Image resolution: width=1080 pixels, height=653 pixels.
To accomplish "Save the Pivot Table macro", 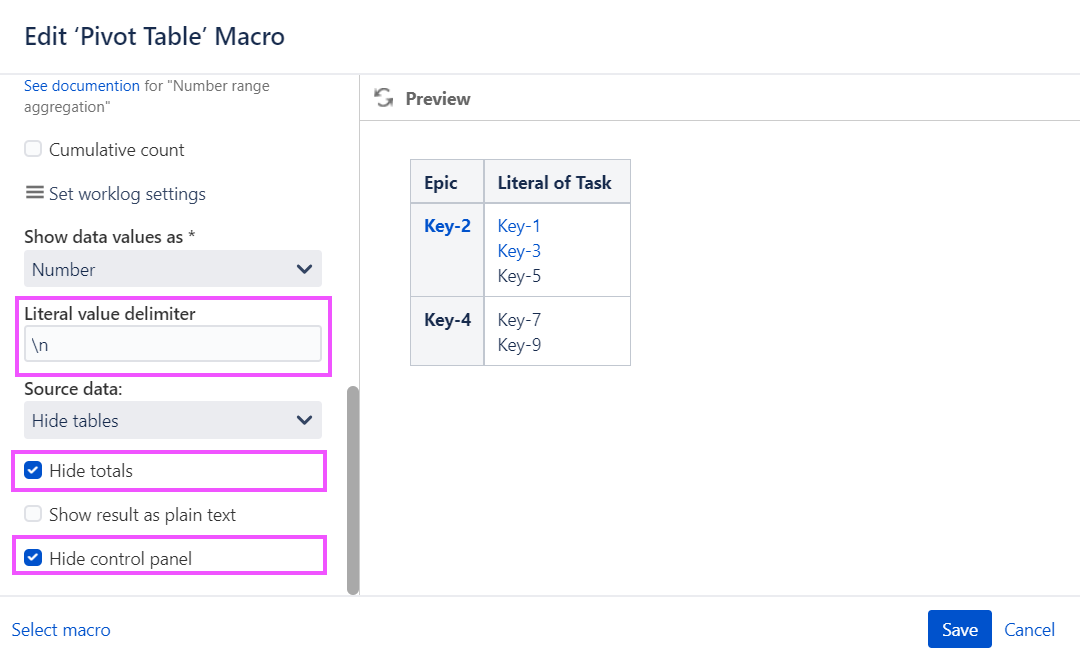I will coord(959,629).
